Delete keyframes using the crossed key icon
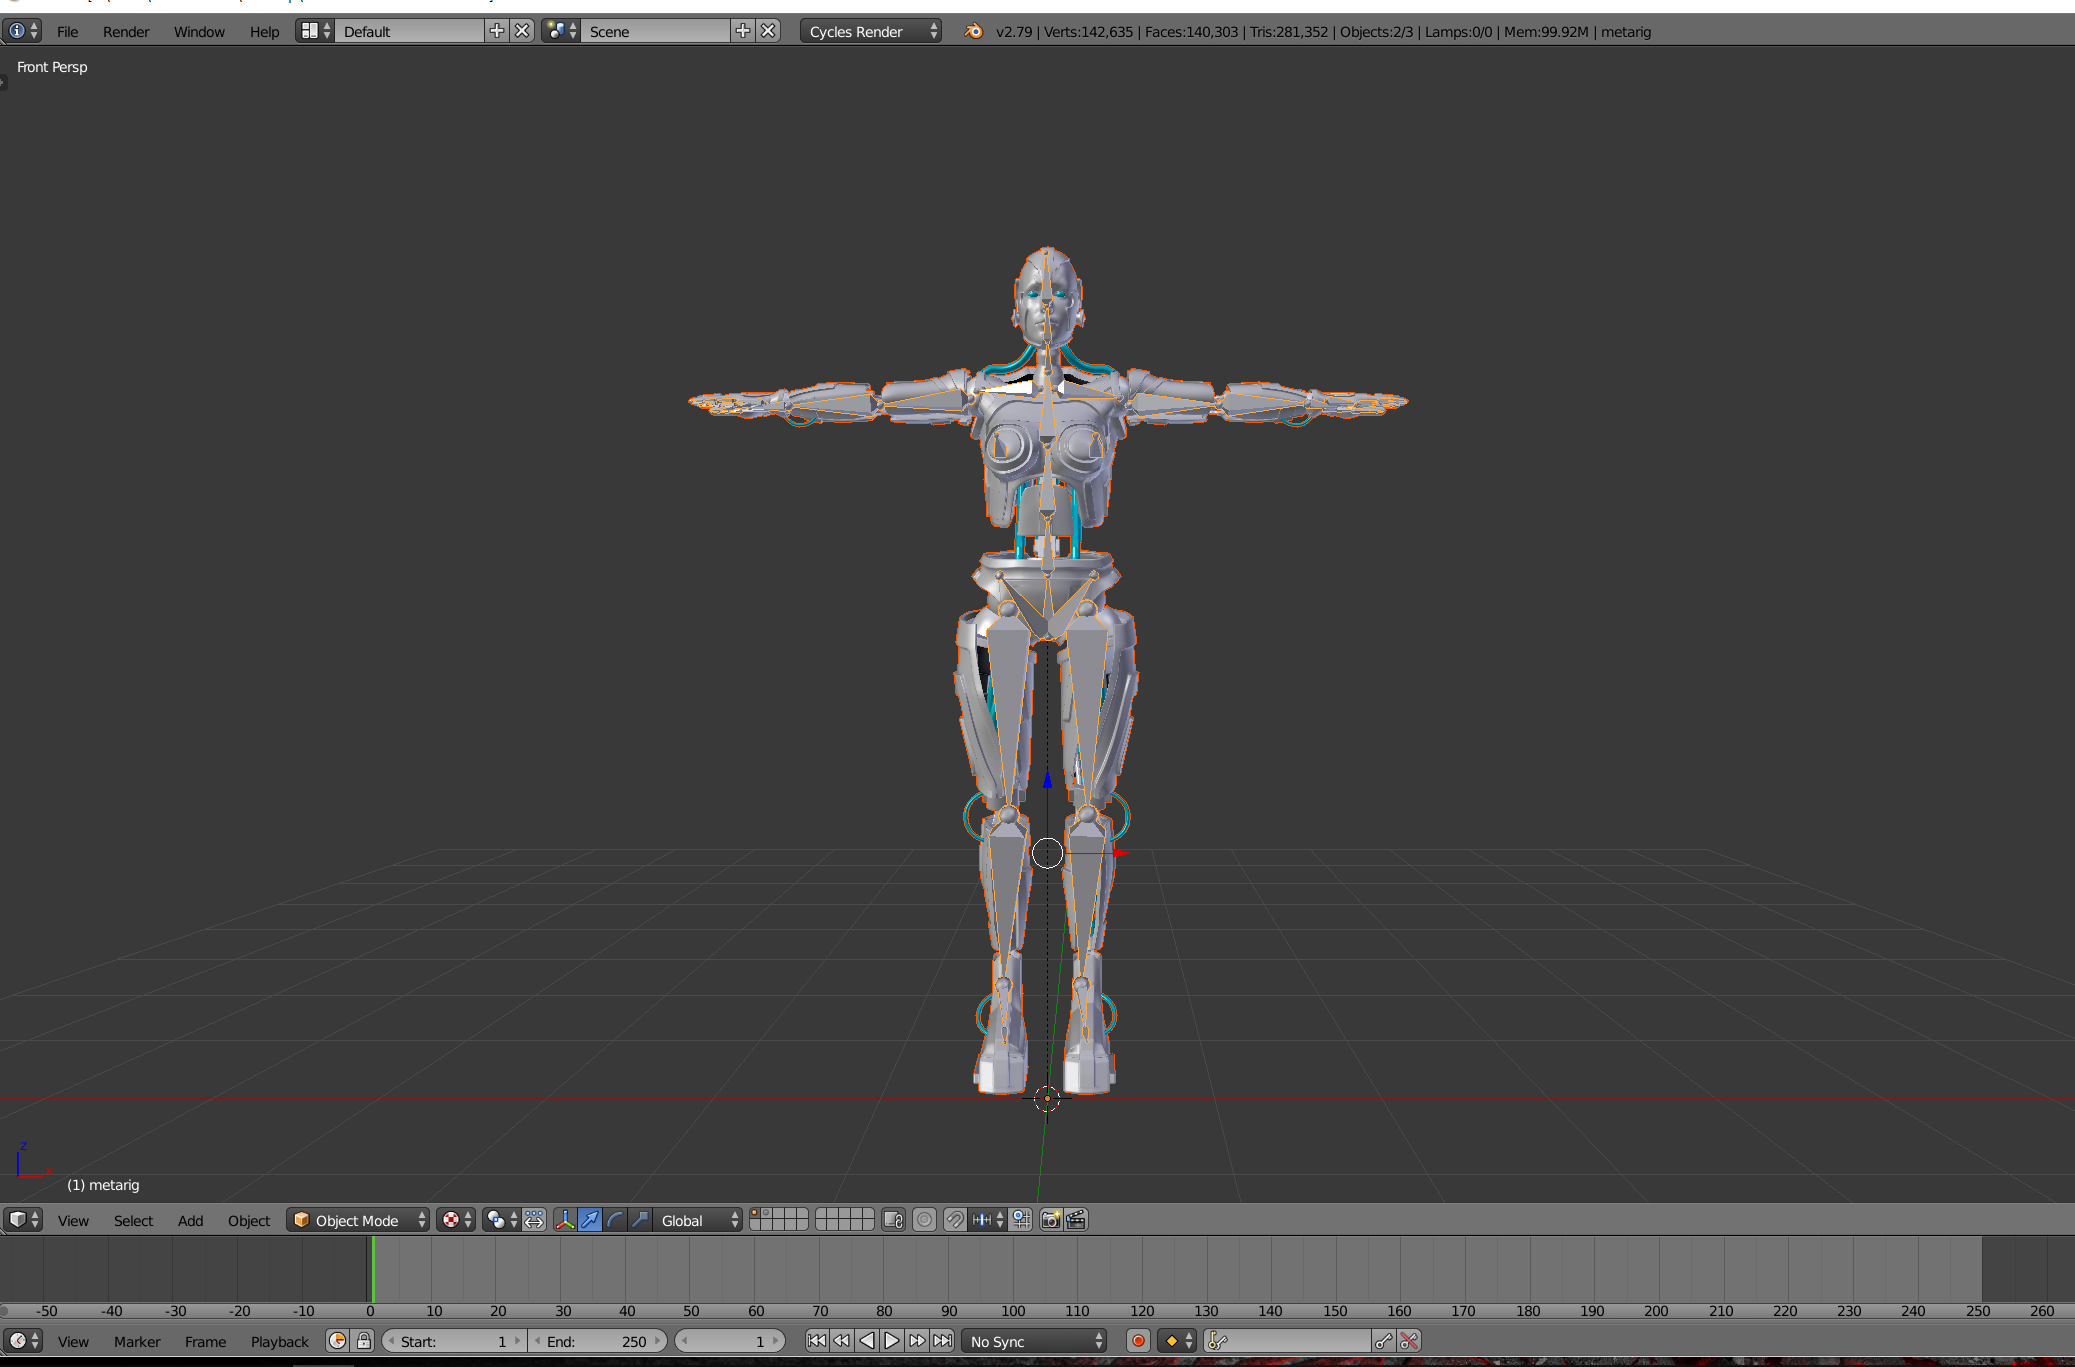 click(1409, 1341)
